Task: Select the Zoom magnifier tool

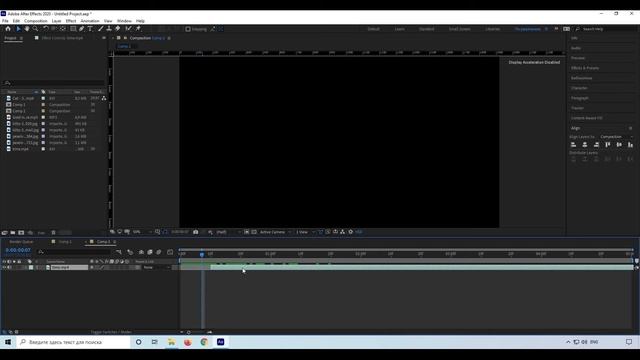Action: click(36, 29)
